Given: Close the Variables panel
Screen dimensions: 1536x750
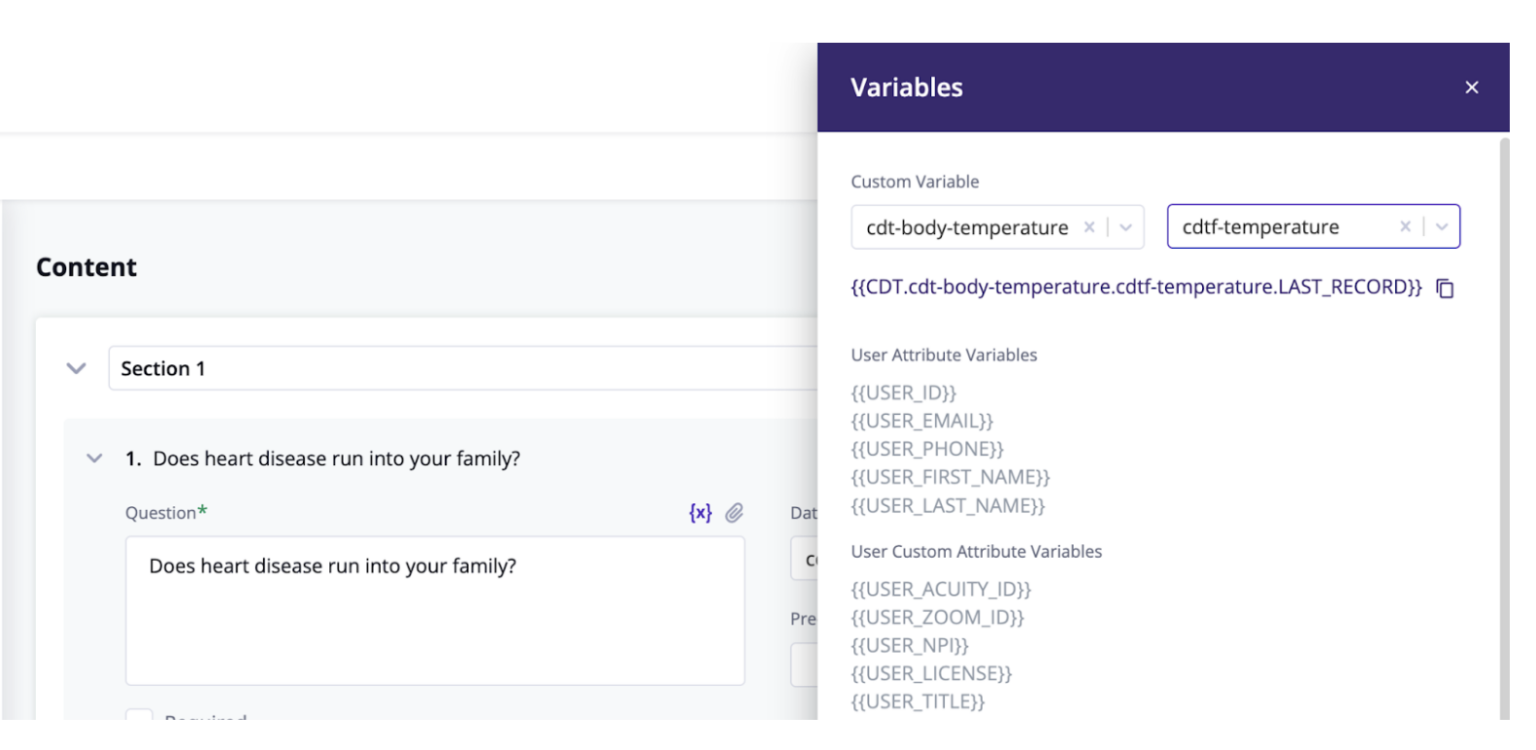Looking at the screenshot, I should point(1471,87).
